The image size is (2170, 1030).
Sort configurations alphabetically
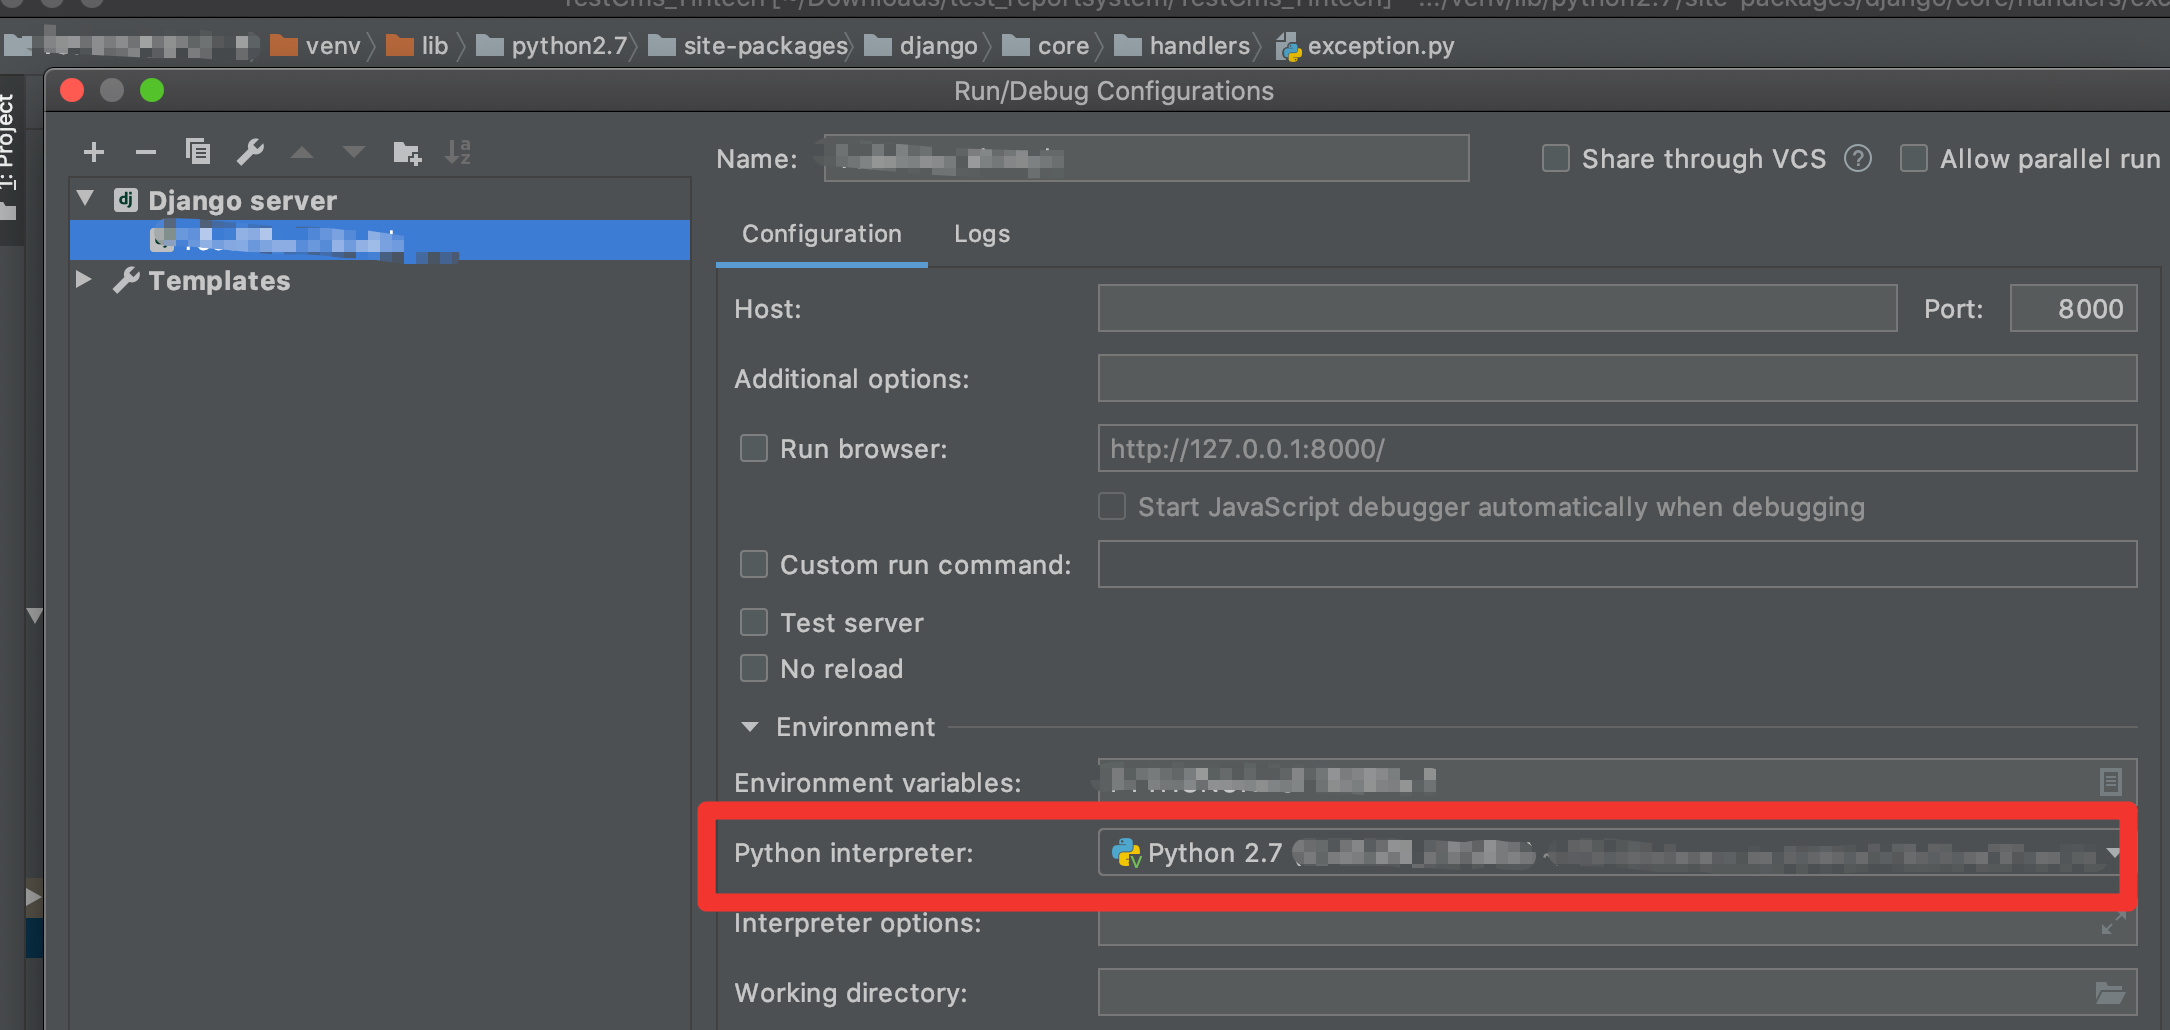(458, 152)
